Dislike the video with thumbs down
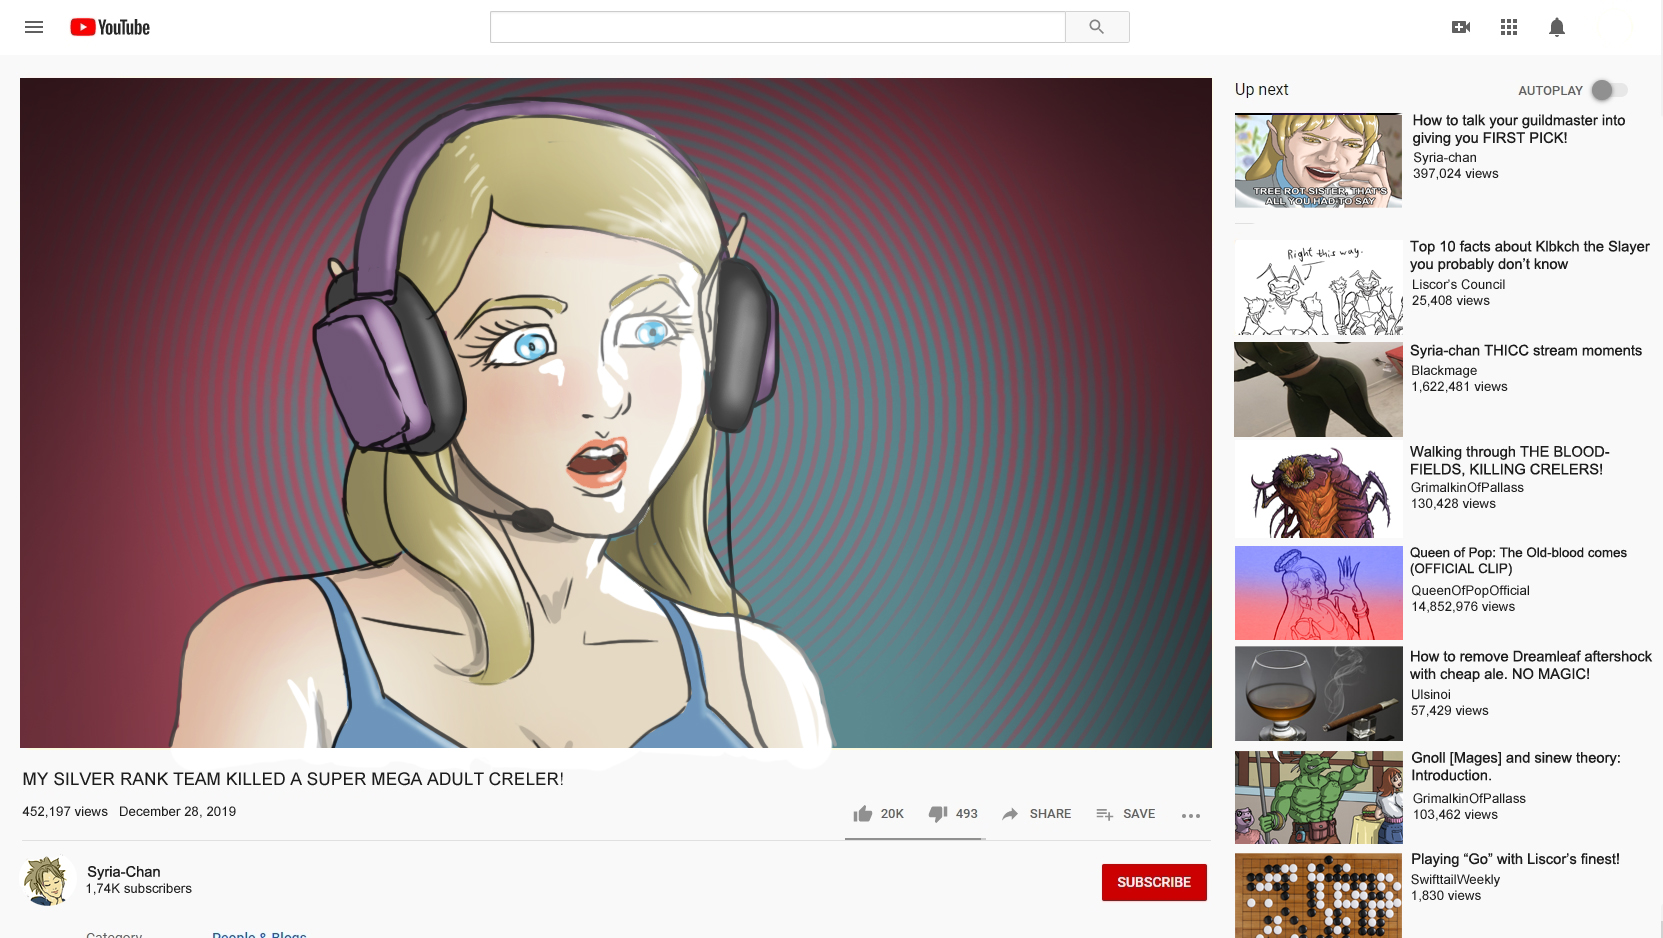Image resolution: width=1663 pixels, height=938 pixels. point(938,814)
